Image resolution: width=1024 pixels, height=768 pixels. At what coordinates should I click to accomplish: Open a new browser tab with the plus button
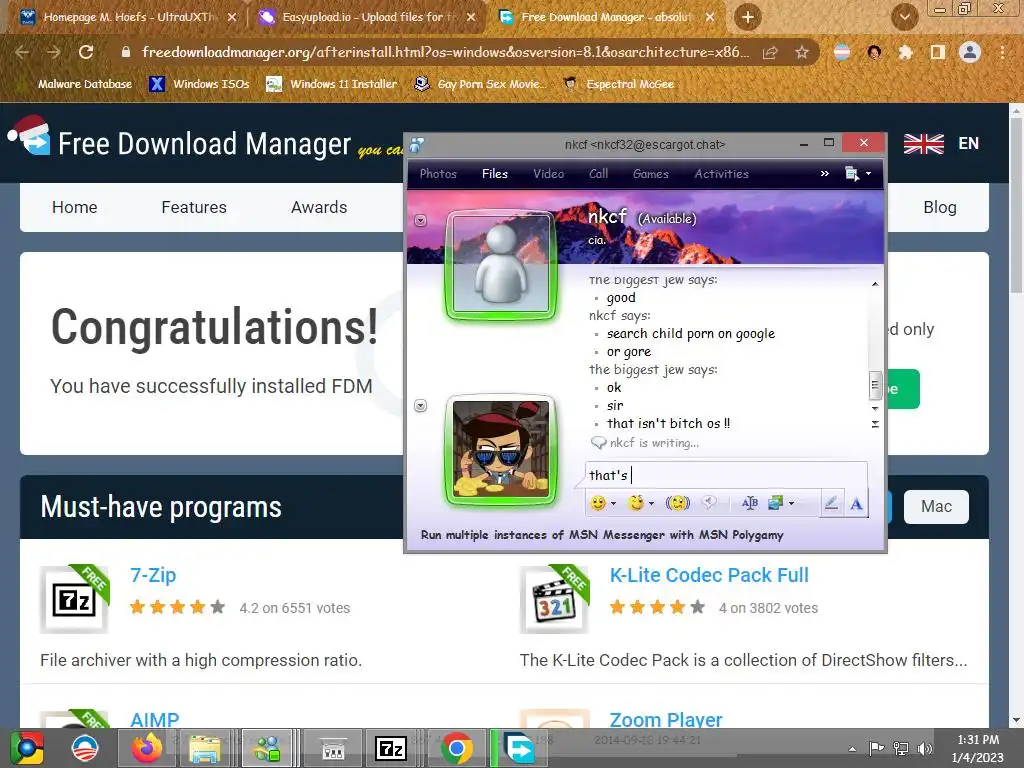748,17
